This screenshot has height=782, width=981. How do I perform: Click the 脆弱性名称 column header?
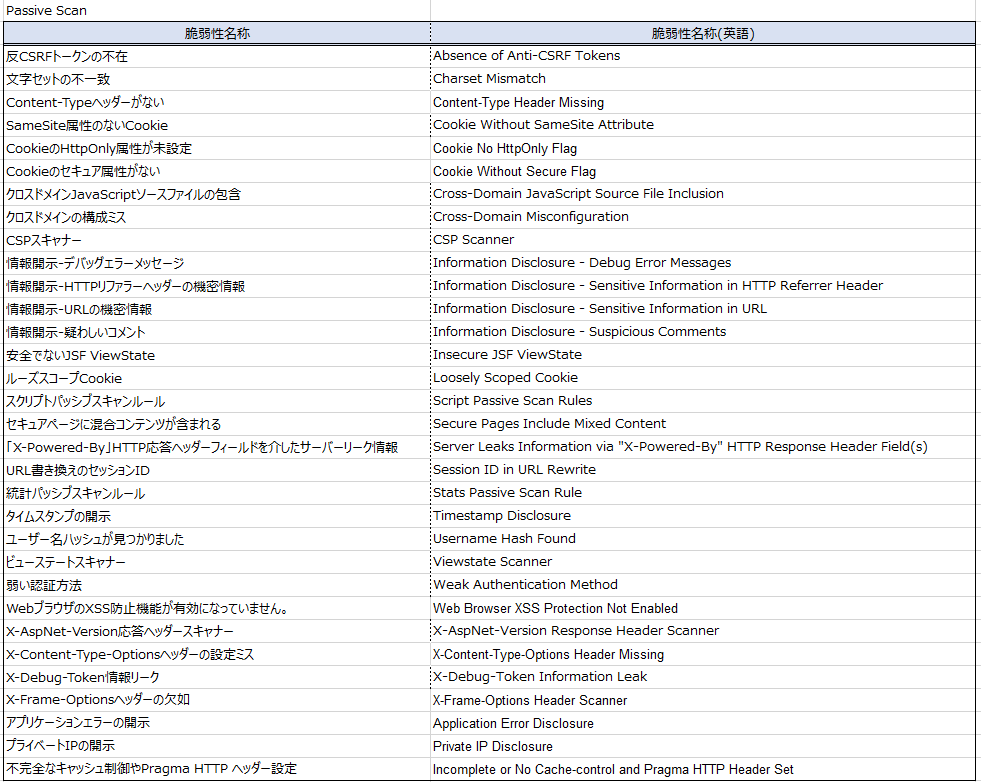216,34
